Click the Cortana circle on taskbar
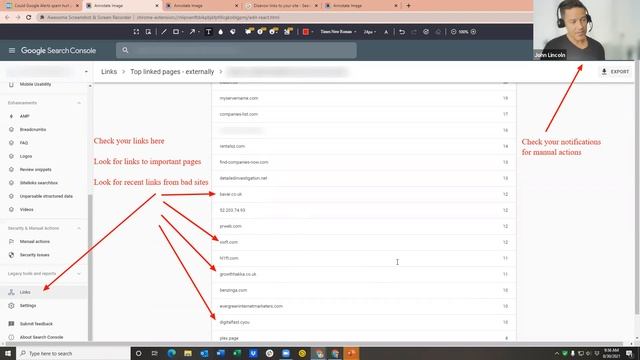 138,353
